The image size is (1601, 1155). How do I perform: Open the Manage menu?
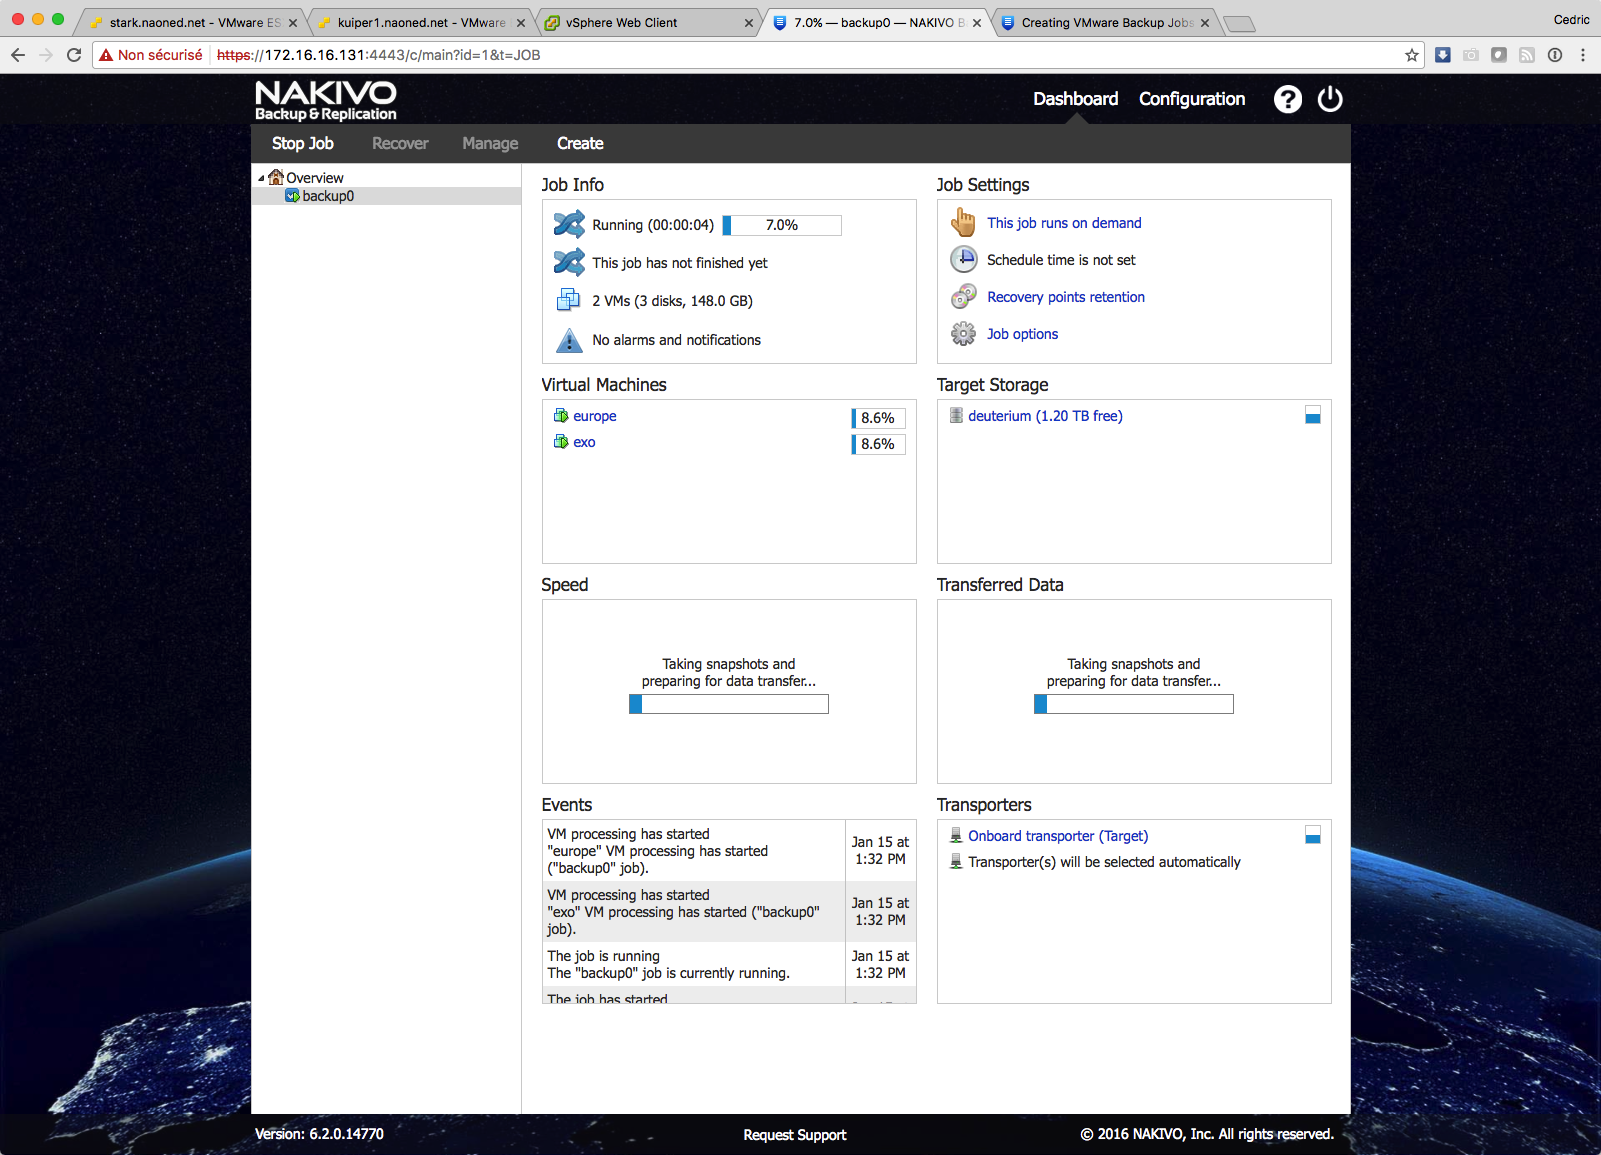(490, 144)
